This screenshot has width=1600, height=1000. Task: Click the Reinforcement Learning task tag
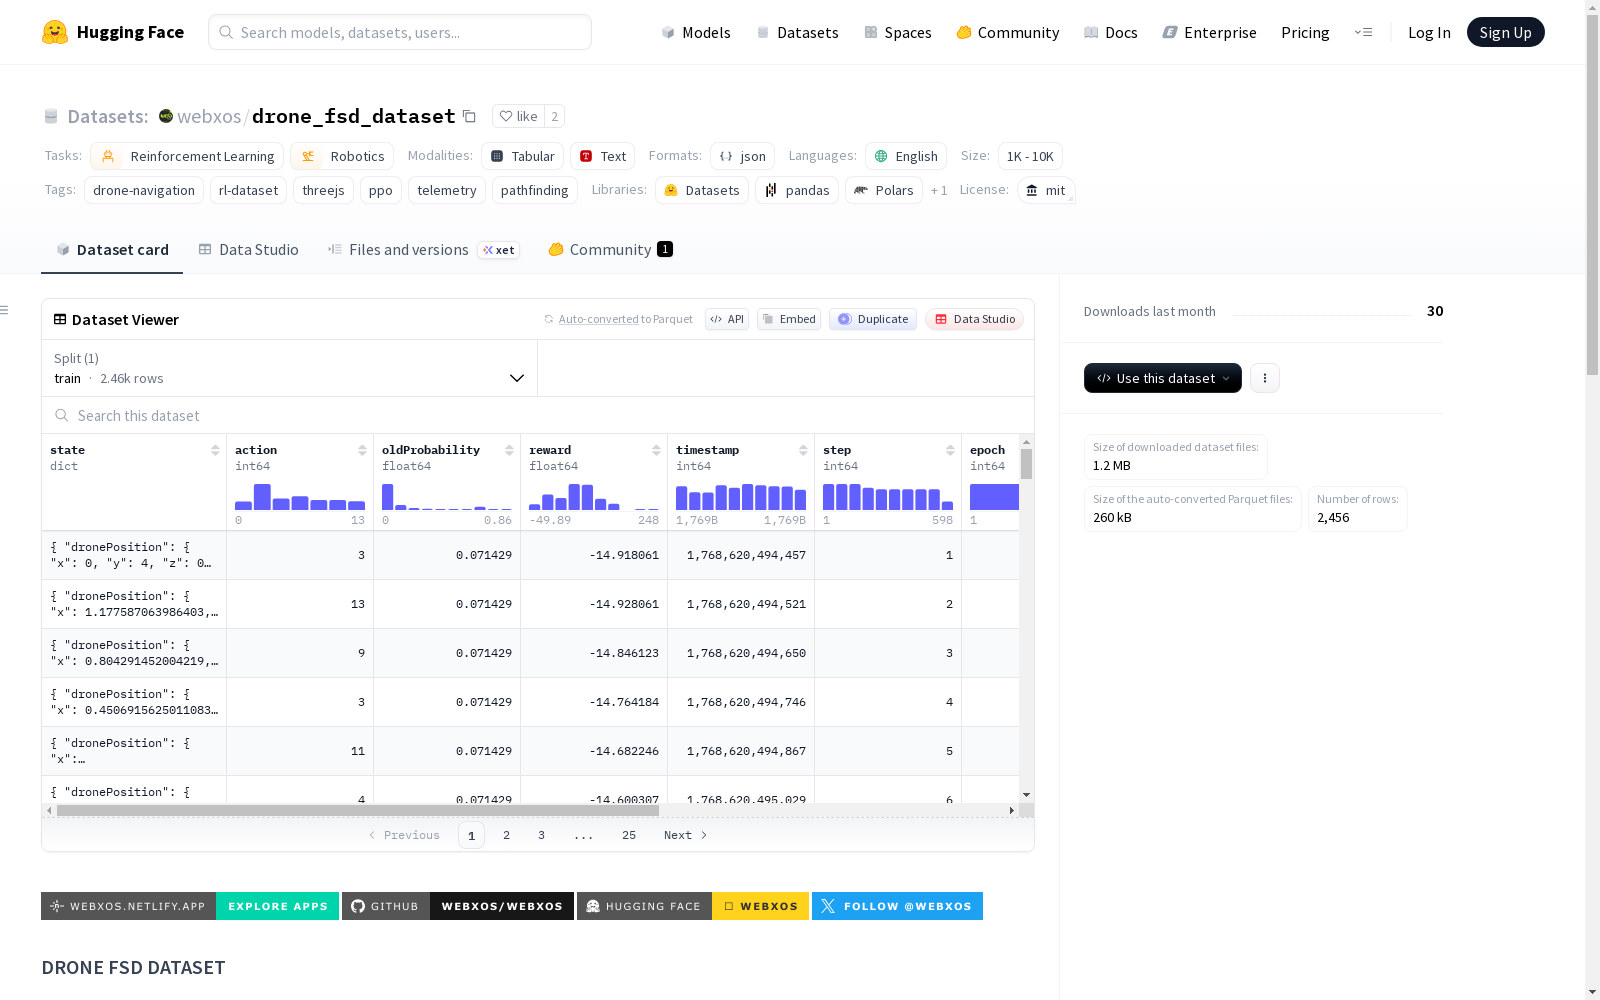point(187,156)
